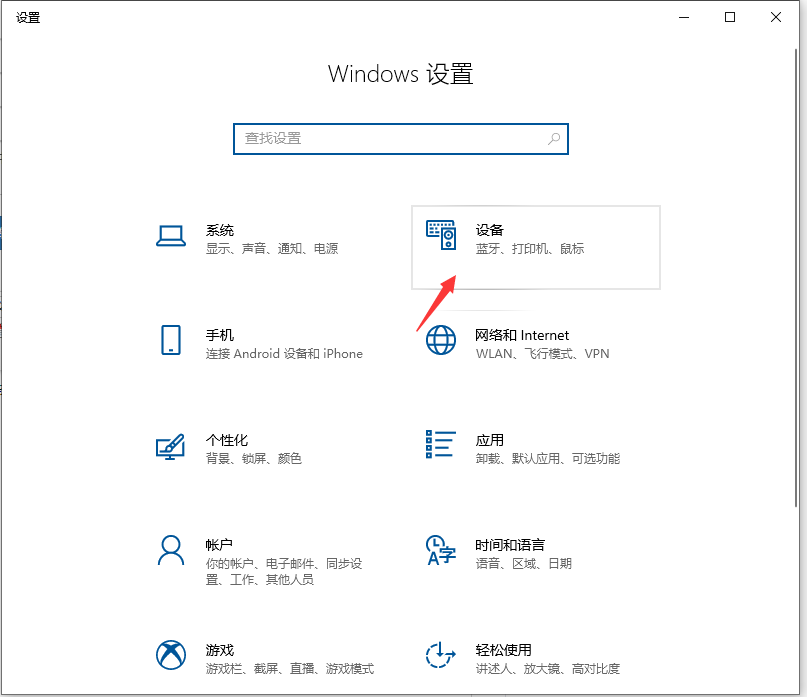
Task: Click the clock and letter icon for 时间和语言
Action: pyautogui.click(x=441, y=550)
